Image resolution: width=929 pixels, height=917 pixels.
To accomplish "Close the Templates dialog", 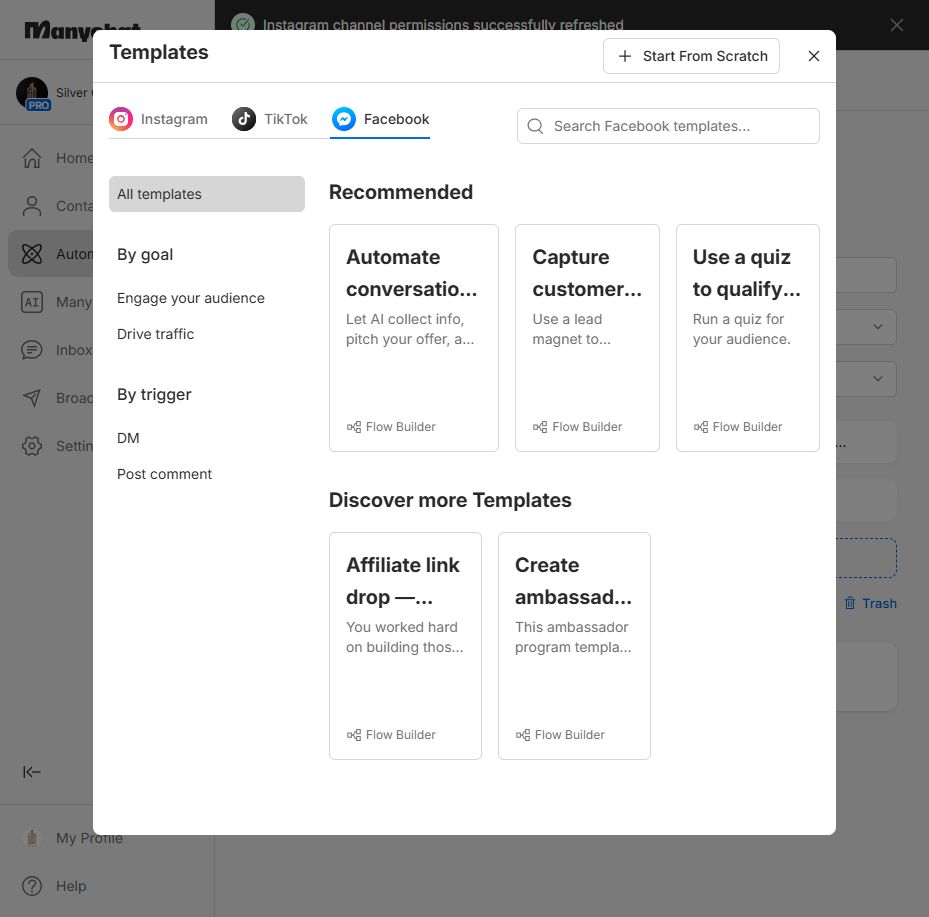I will coord(813,56).
